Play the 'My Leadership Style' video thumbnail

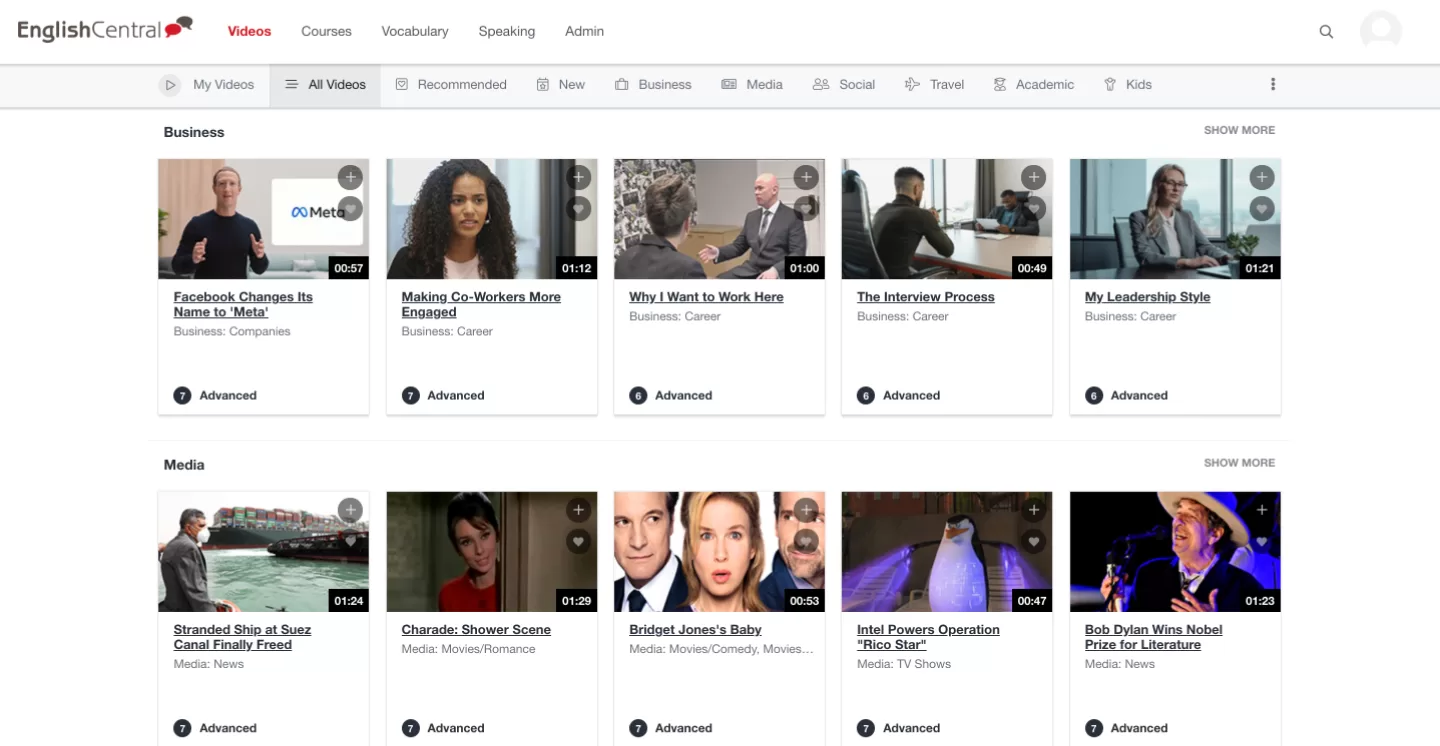click(1175, 219)
